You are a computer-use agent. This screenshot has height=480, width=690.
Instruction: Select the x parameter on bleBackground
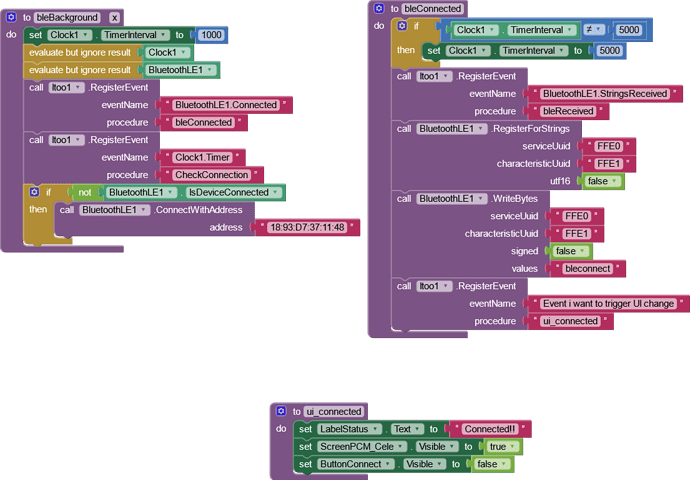[x=113, y=17]
